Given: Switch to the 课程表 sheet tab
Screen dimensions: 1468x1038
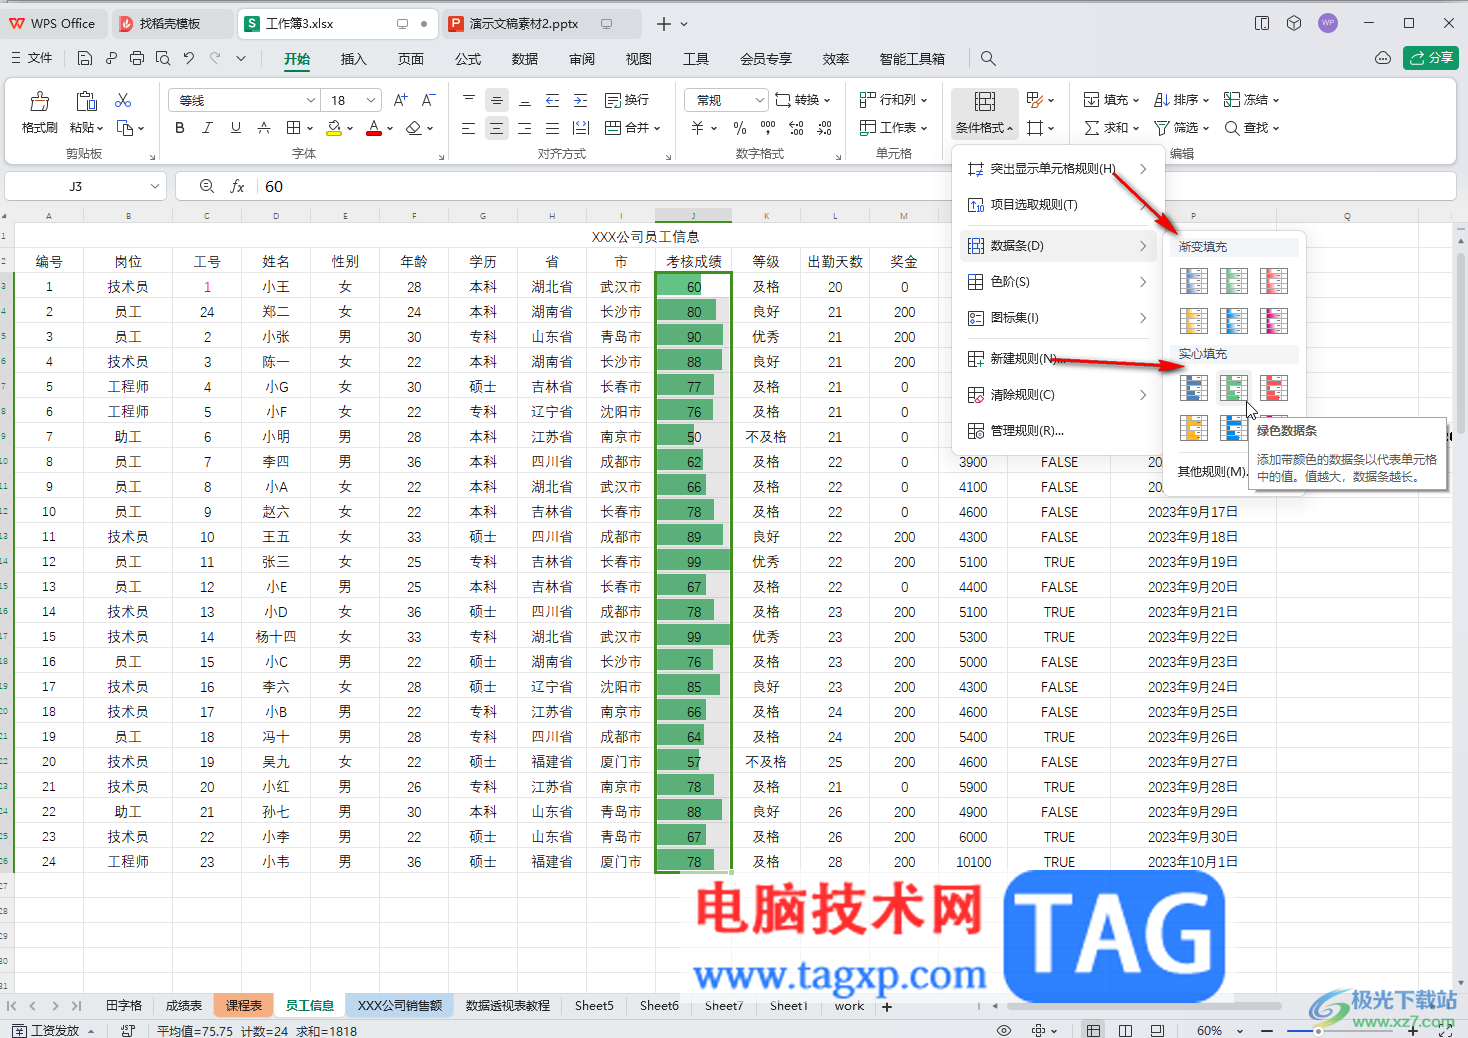Looking at the screenshot, I should coord(244,1005).
